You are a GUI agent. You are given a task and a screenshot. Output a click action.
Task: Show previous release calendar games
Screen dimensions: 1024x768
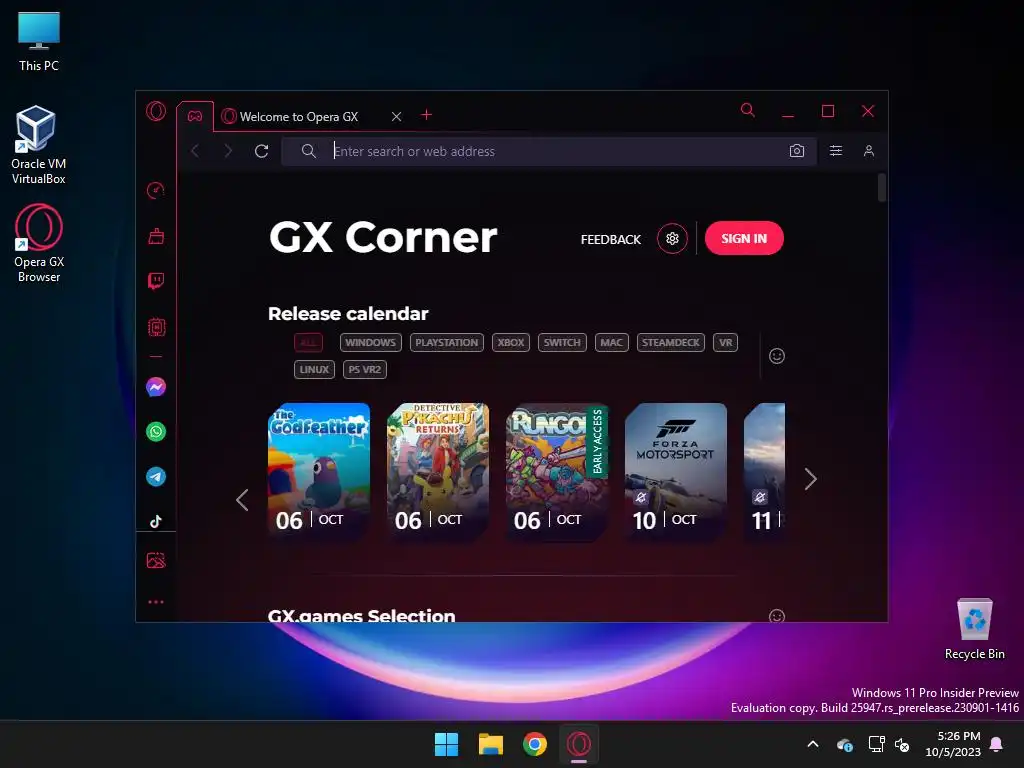(242, 500)
